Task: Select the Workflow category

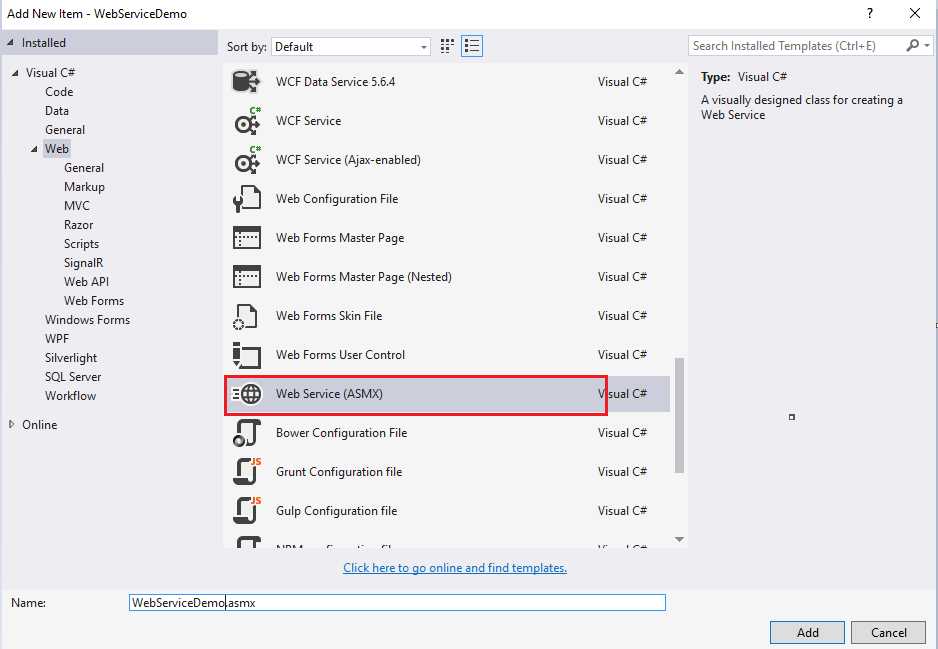Action: point(70,396)
